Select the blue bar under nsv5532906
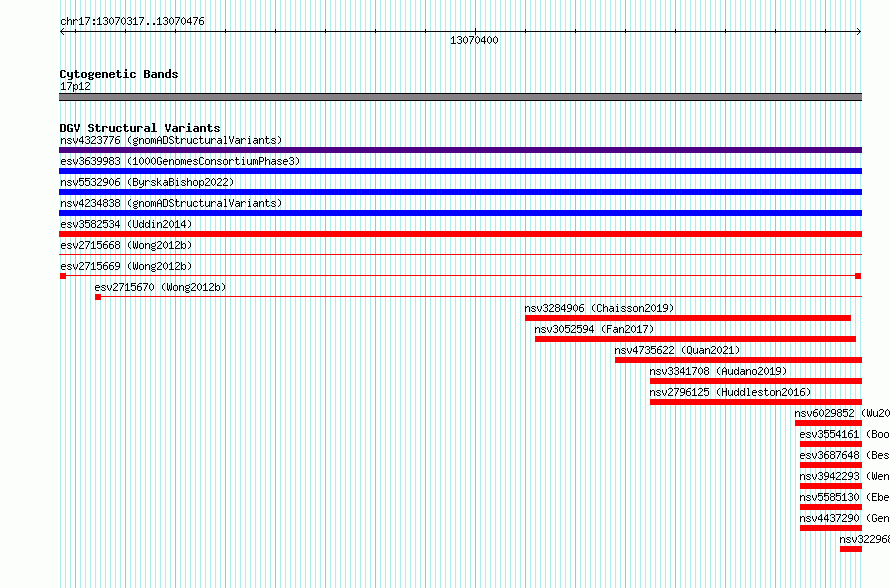The image size is (890, 588). click(460, 192)
